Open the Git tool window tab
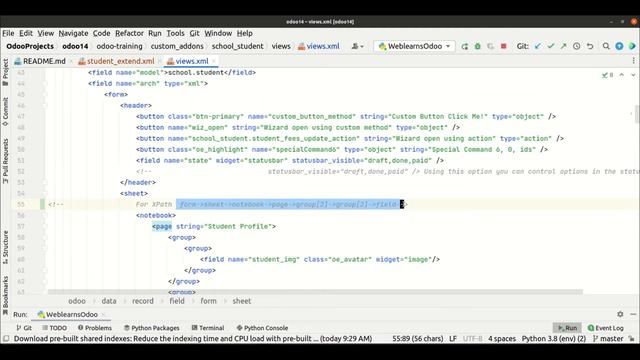Image resolution: width=640 pixels, height=360 pixels. tap(24, 328)
